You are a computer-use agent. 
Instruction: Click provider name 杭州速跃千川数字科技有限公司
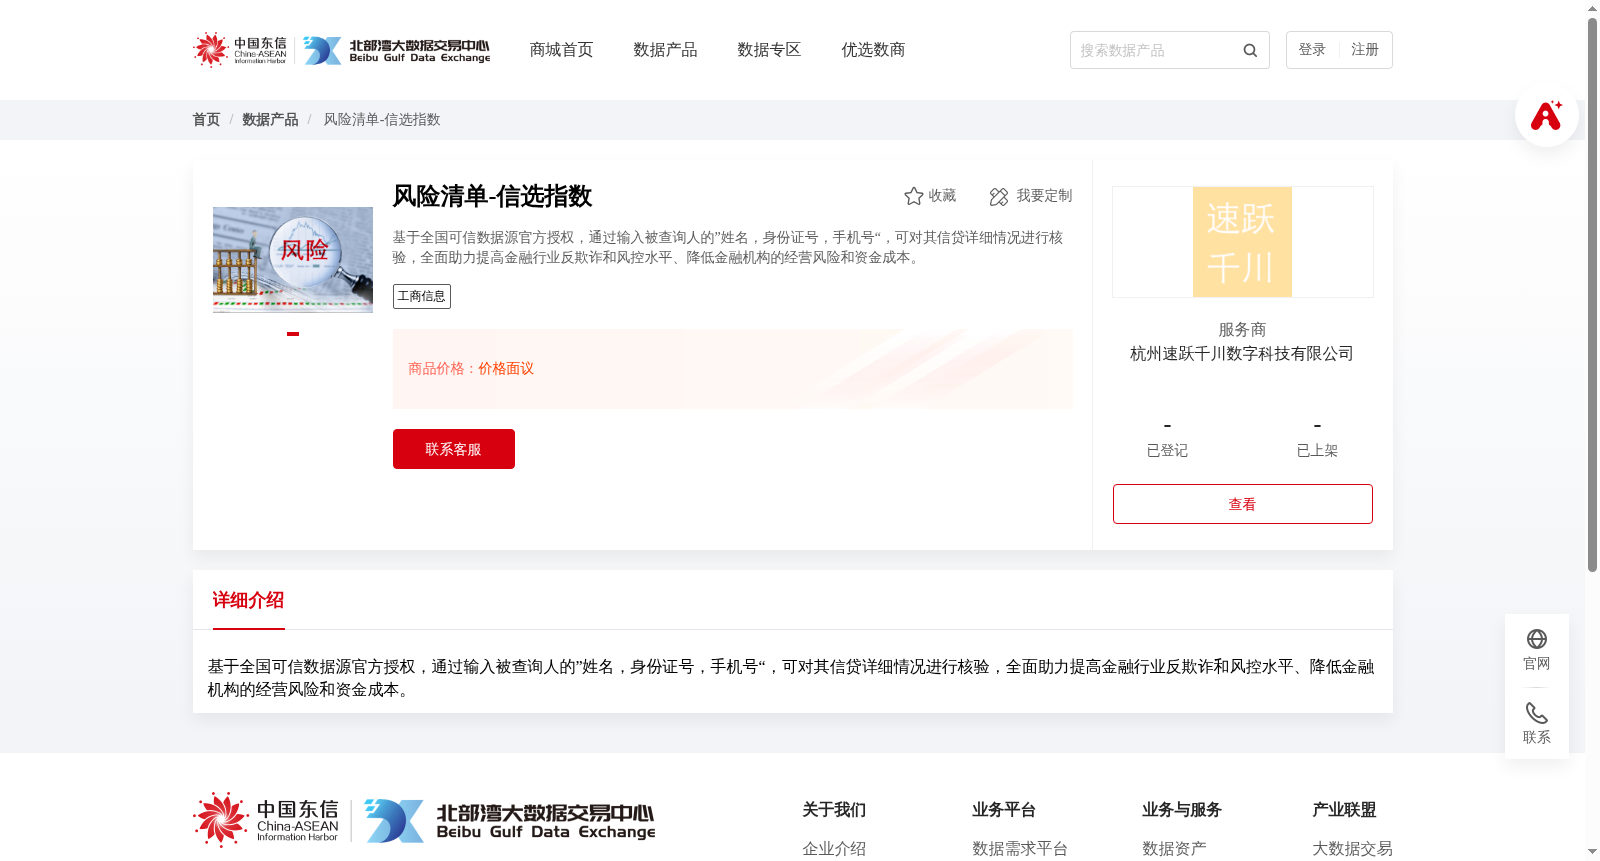click(1242, 354)
